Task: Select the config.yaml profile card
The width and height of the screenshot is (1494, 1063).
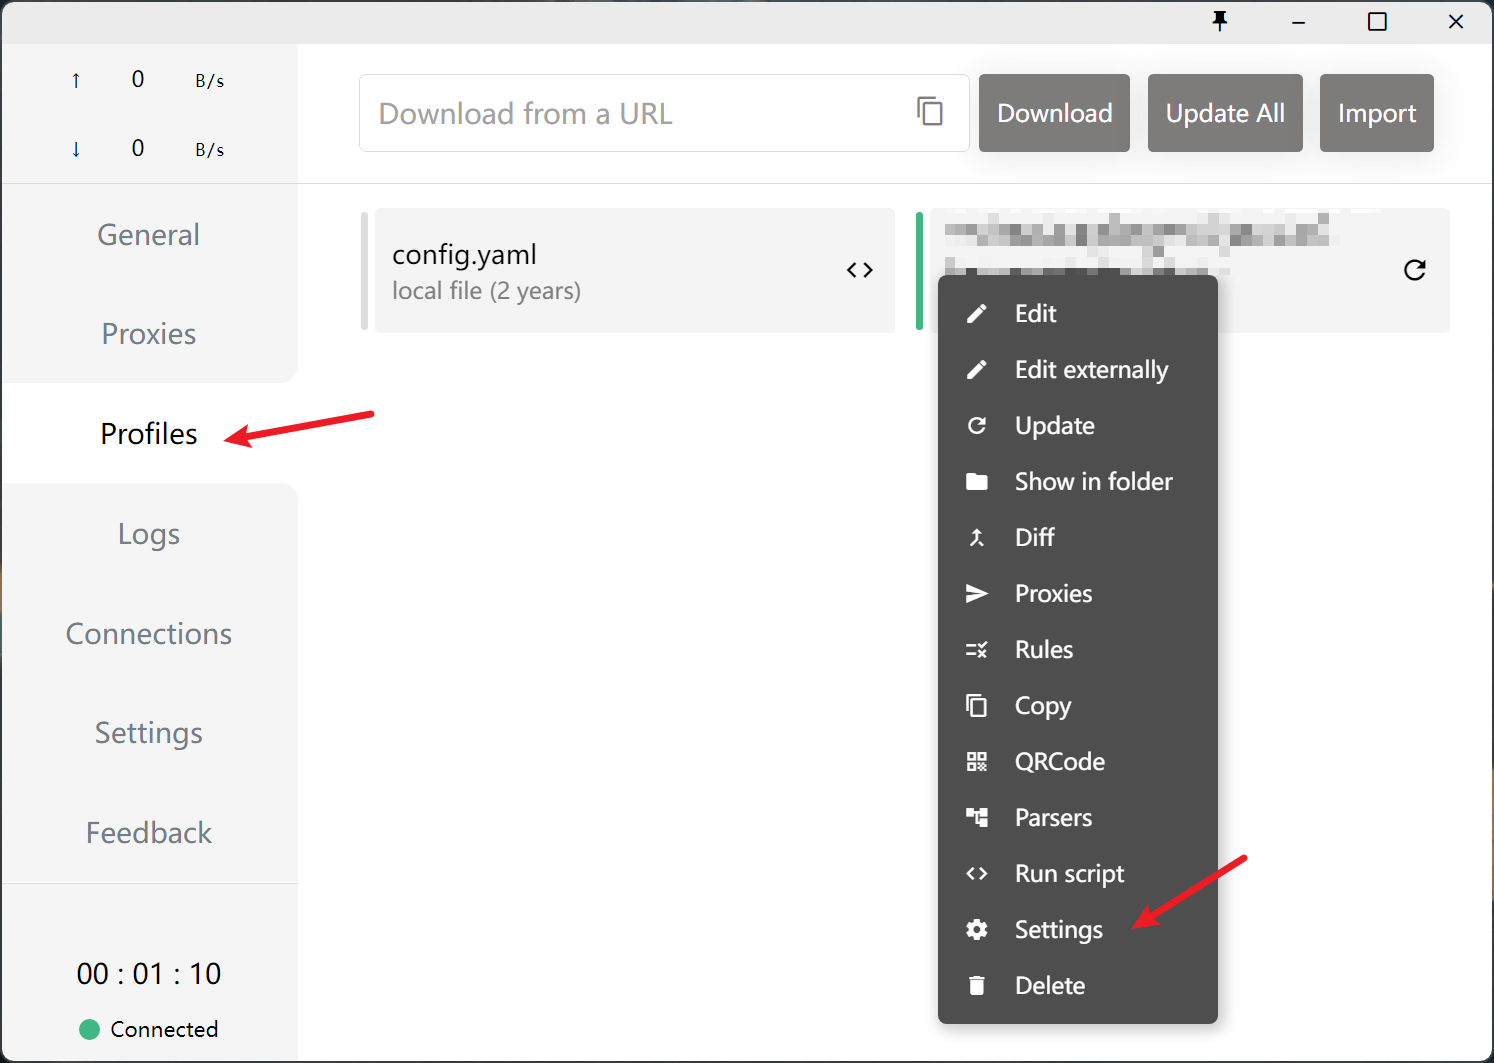Action: 600,270
